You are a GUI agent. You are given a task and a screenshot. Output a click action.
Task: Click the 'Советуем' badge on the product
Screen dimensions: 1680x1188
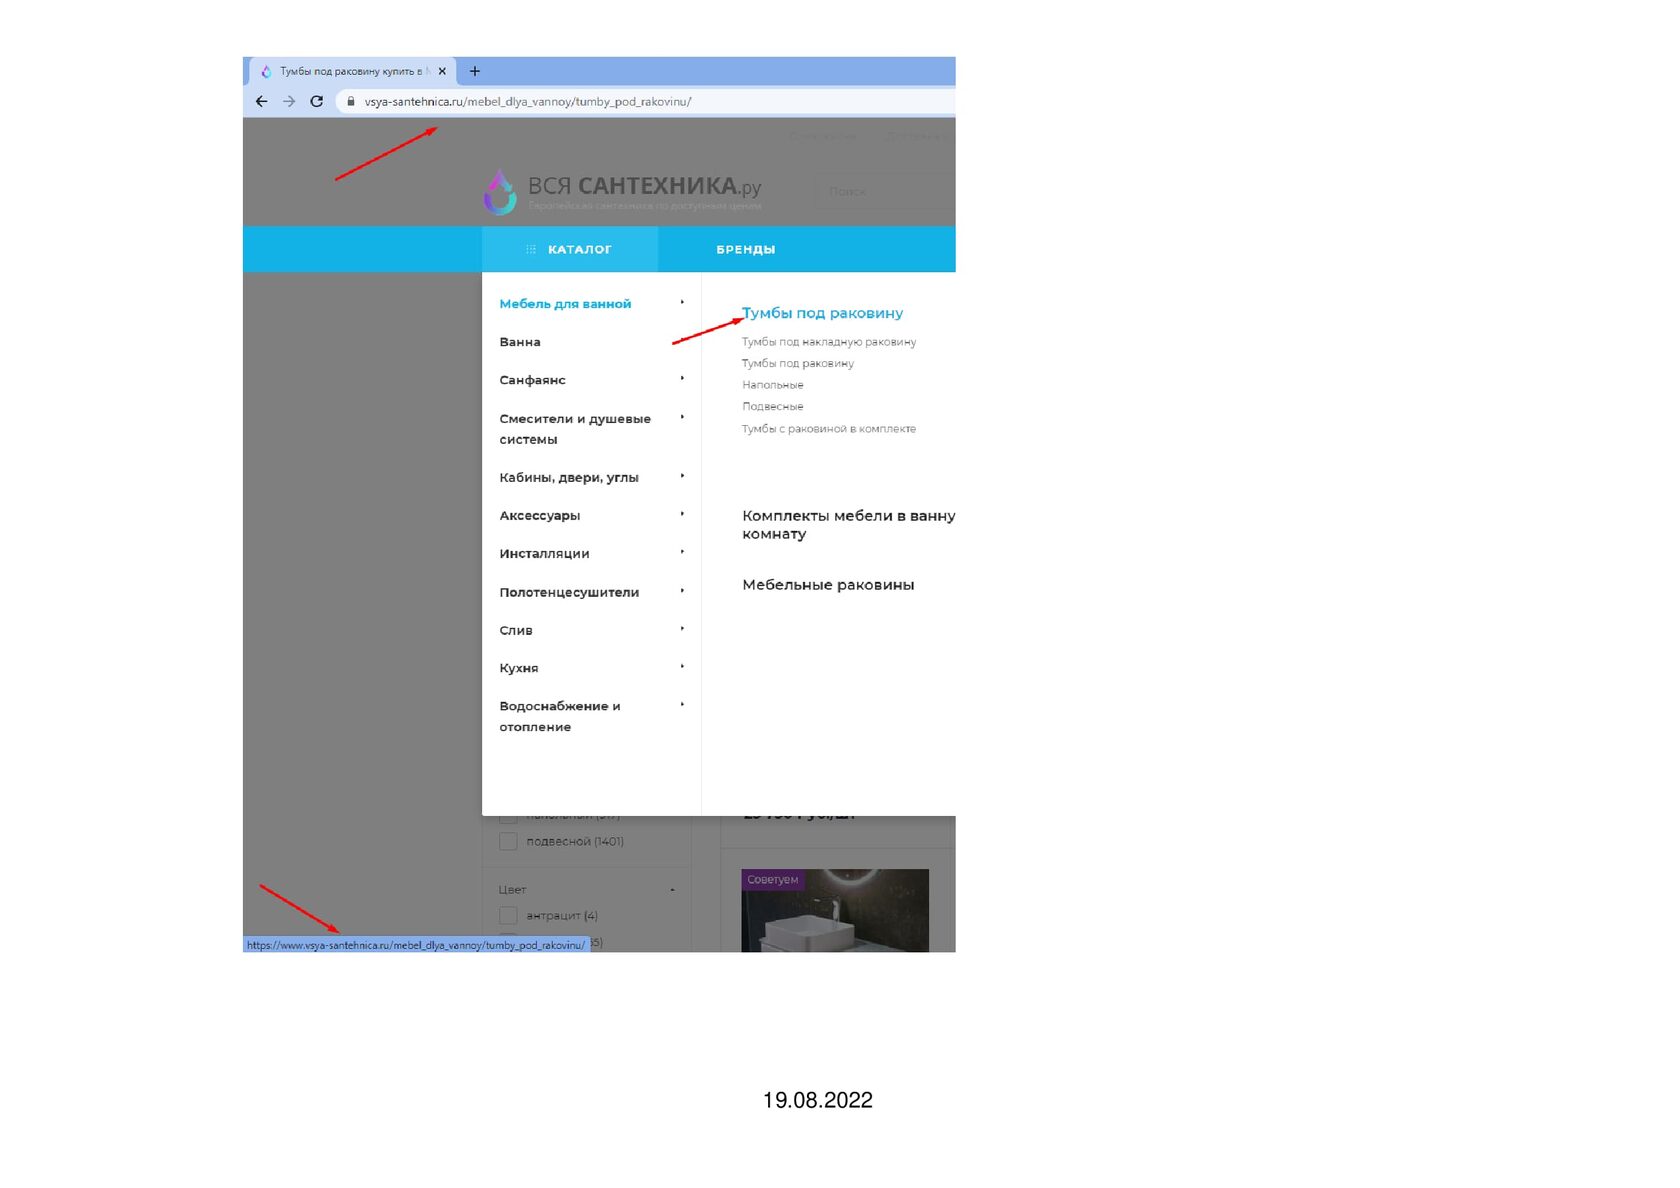point(773,880)
